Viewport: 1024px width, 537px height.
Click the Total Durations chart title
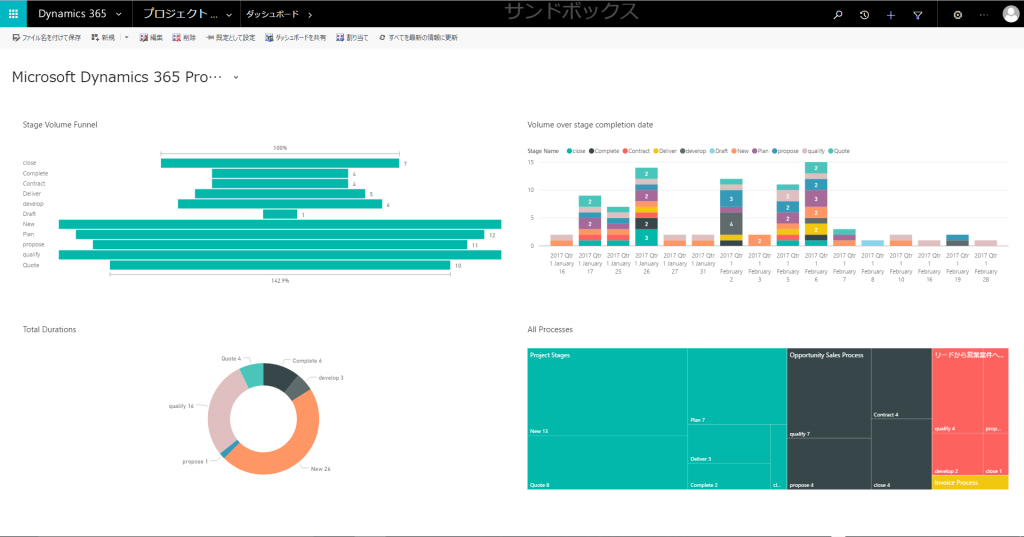pos(50,329)
